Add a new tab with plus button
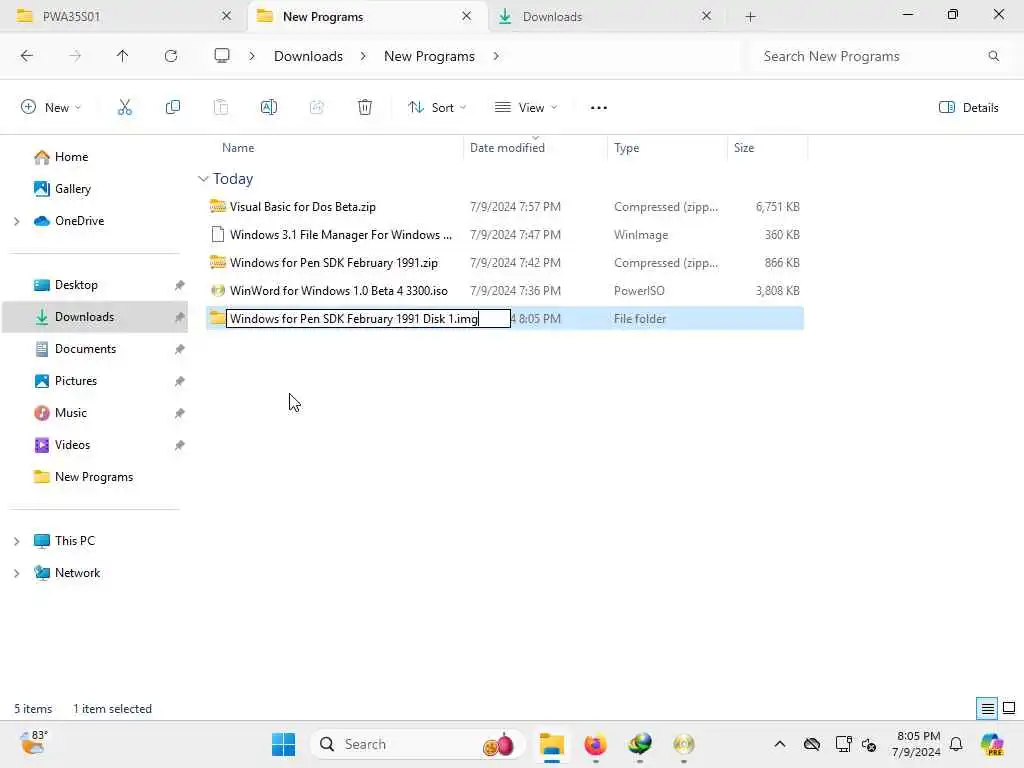Screen dimensions: 1024x768 point(750,17)
